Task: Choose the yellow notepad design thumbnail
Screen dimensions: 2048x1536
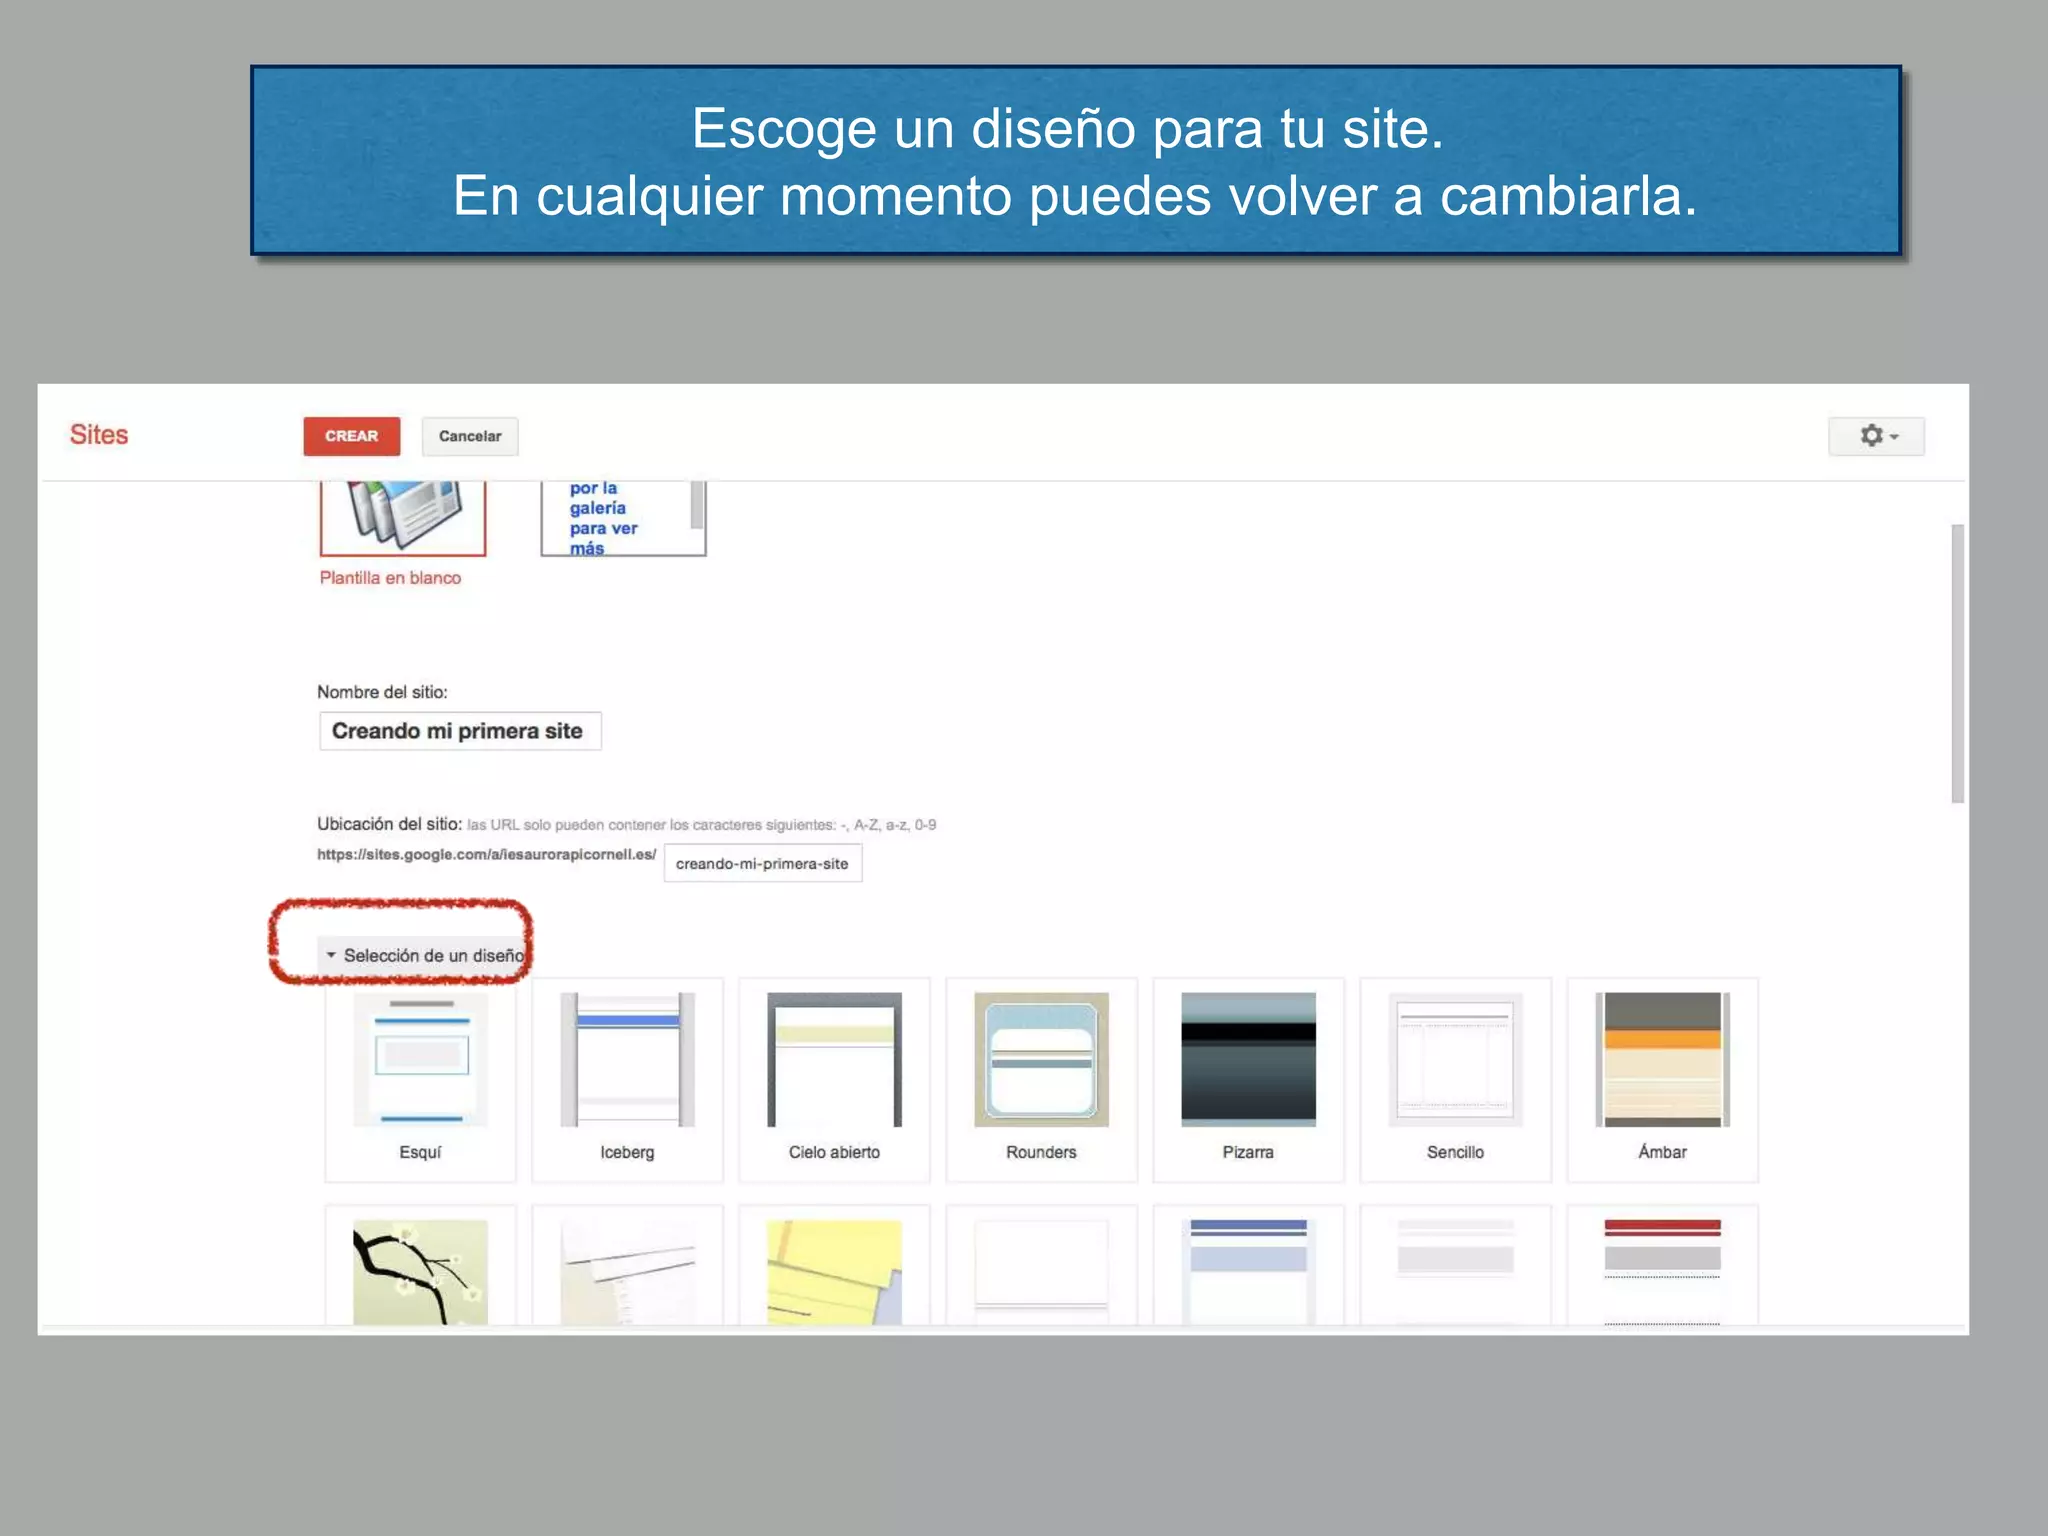Action: 835,1271
